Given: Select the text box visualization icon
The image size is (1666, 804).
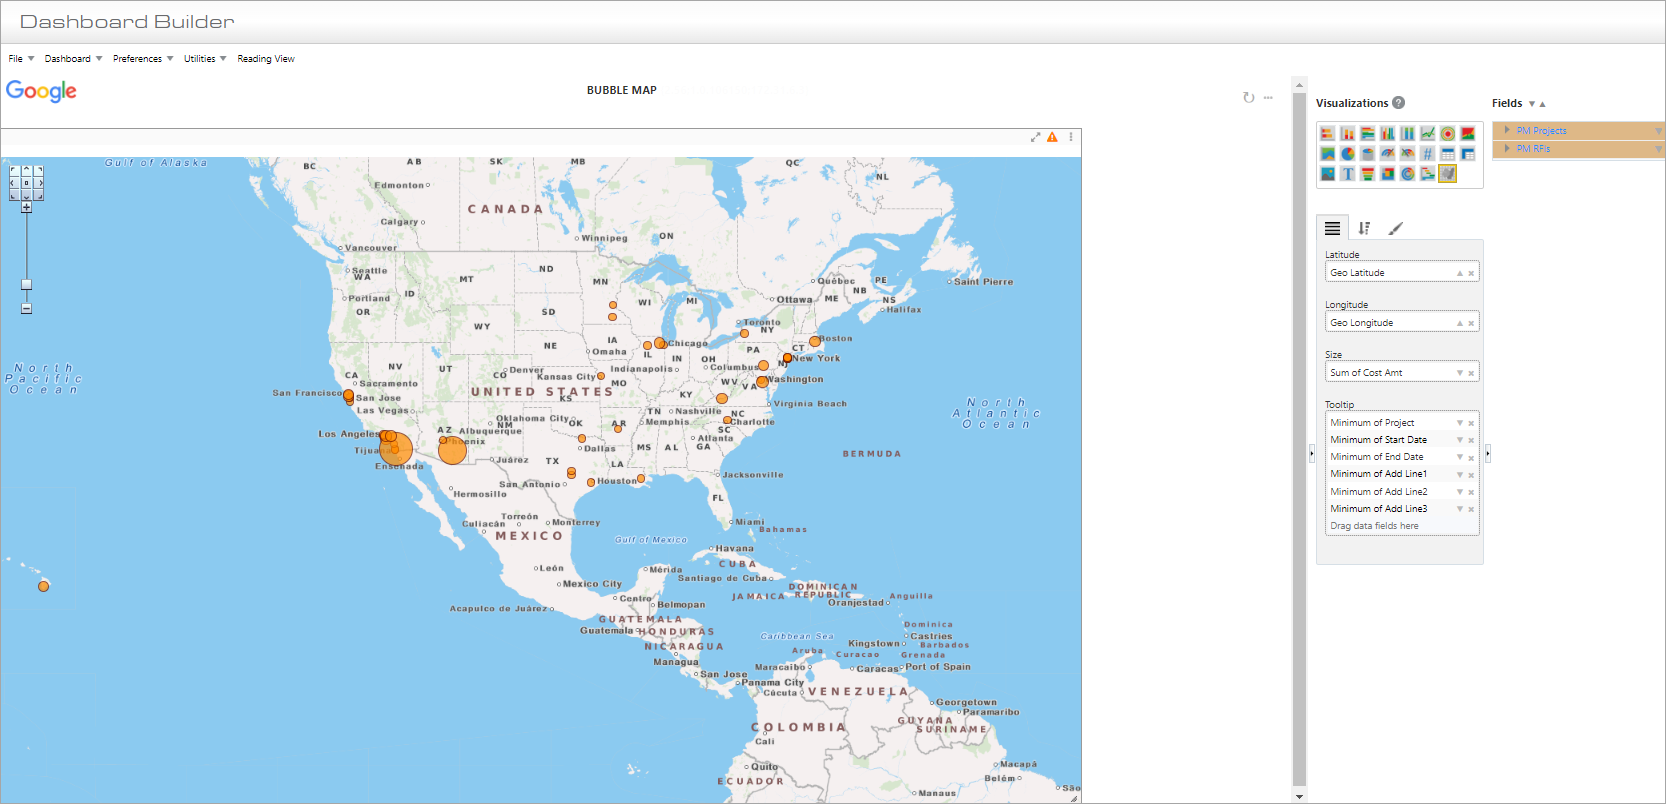Looking at the screenshot, I should [1348, 174].
